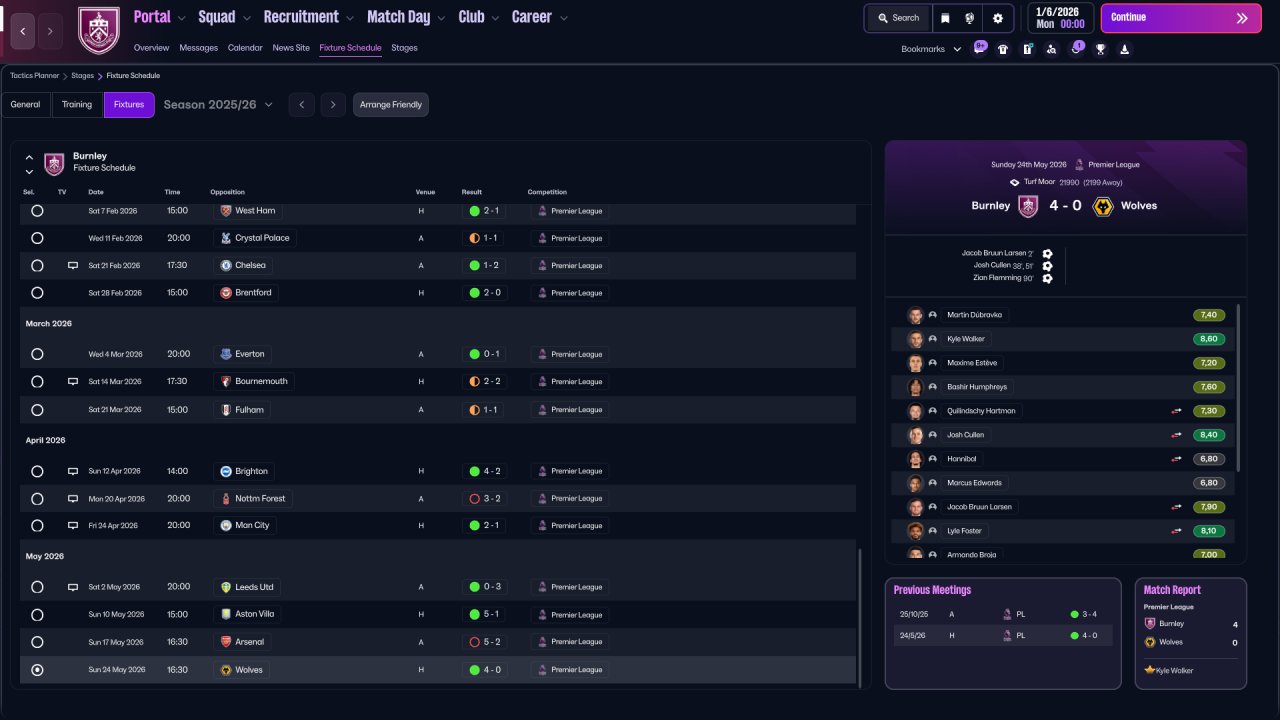Open the Messages submenu tab
1280x720 pixels.
tap(198, 48)
